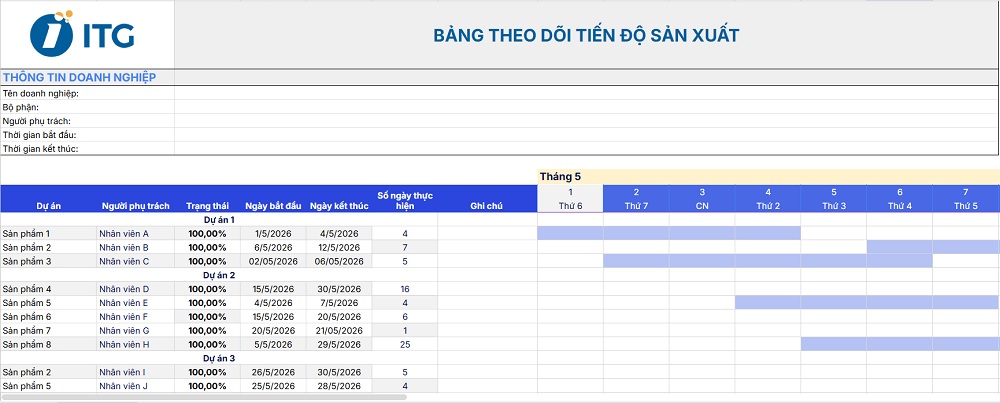Select the THÔNG TIN DOANH NGHIỆP heading cell

click(x=87, y=78)
